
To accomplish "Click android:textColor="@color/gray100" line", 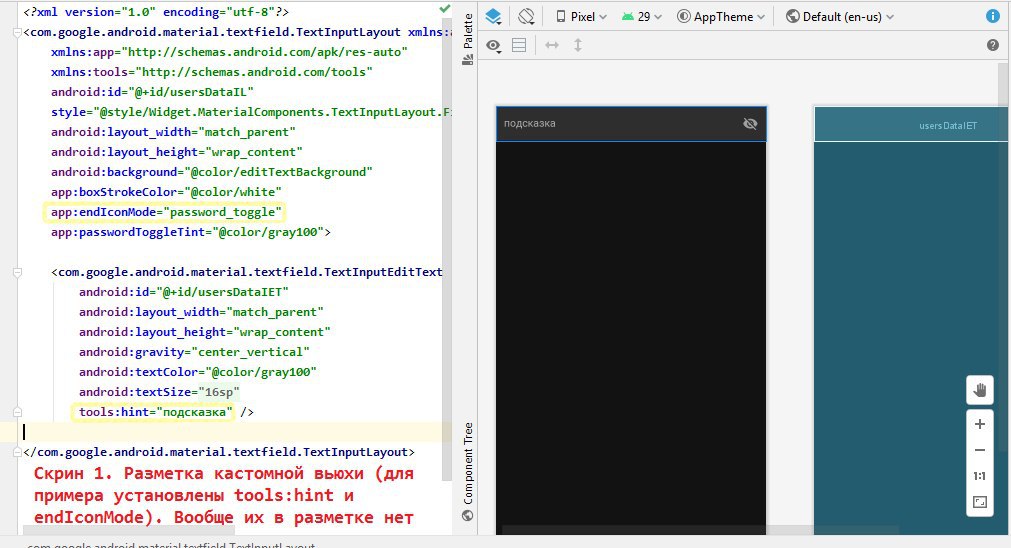I will tap(198, 372).
